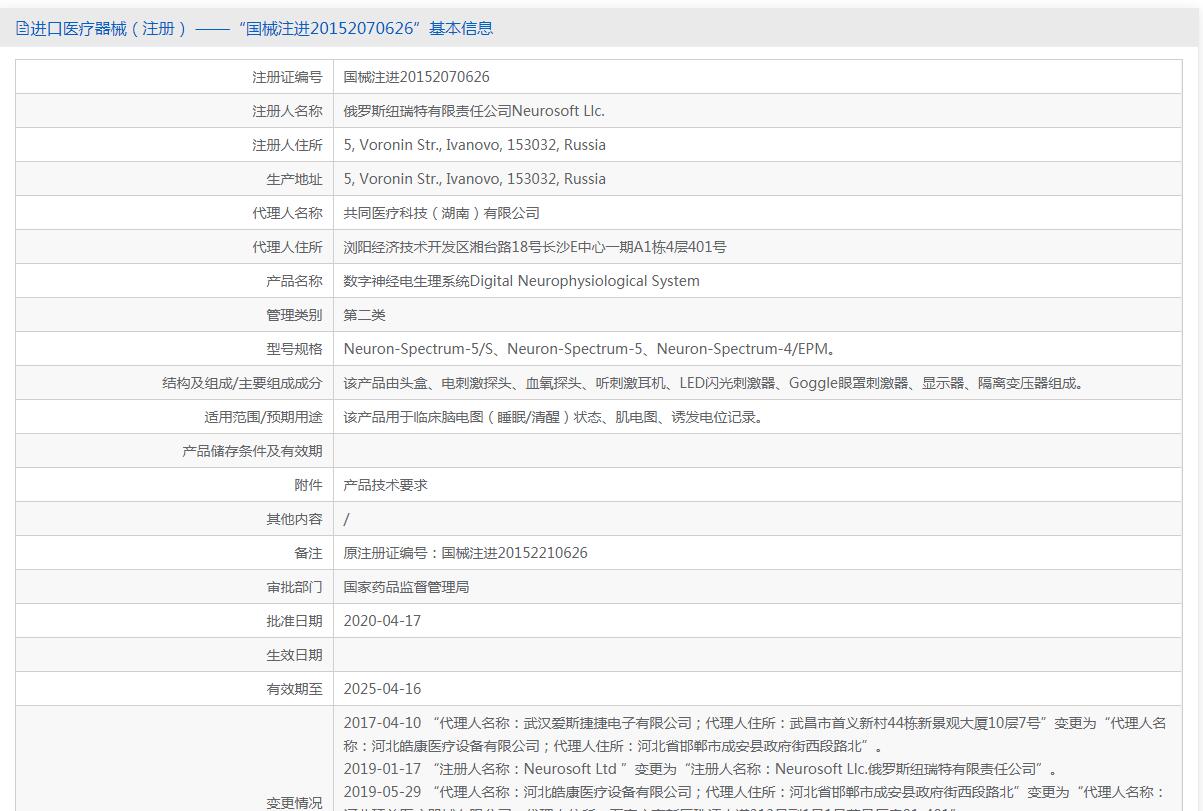Click the address value in the 注册人住所 row

tap(474, 145)
